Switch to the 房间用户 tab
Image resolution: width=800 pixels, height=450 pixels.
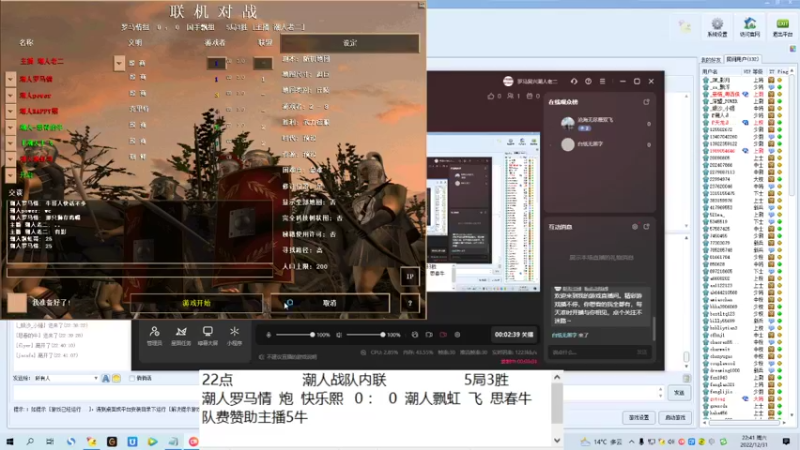(x=742, y=59)
